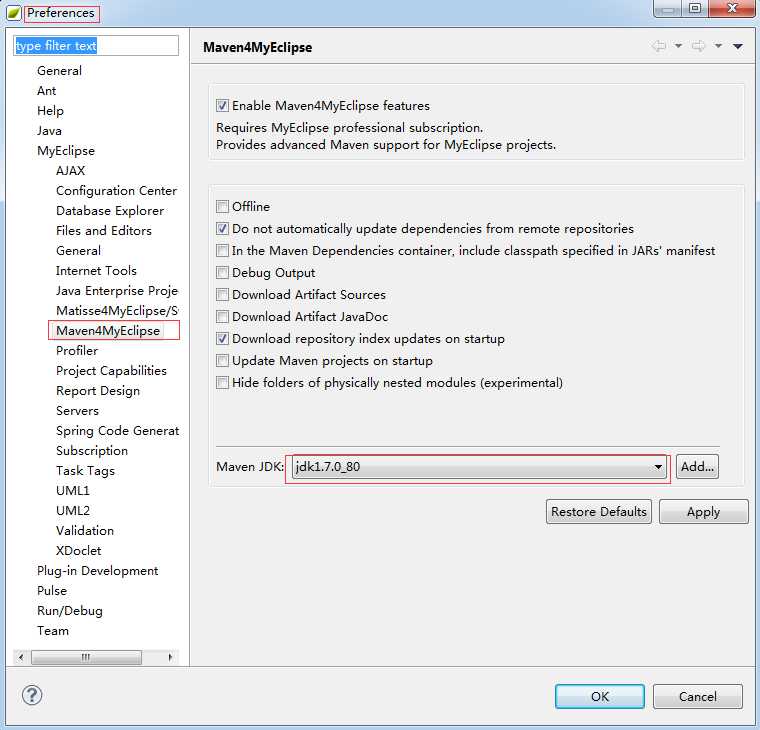Select Maven4MyEclipse in the tree
The height and width of the screenshot is (730, 760).
click(x=108, y=331)
